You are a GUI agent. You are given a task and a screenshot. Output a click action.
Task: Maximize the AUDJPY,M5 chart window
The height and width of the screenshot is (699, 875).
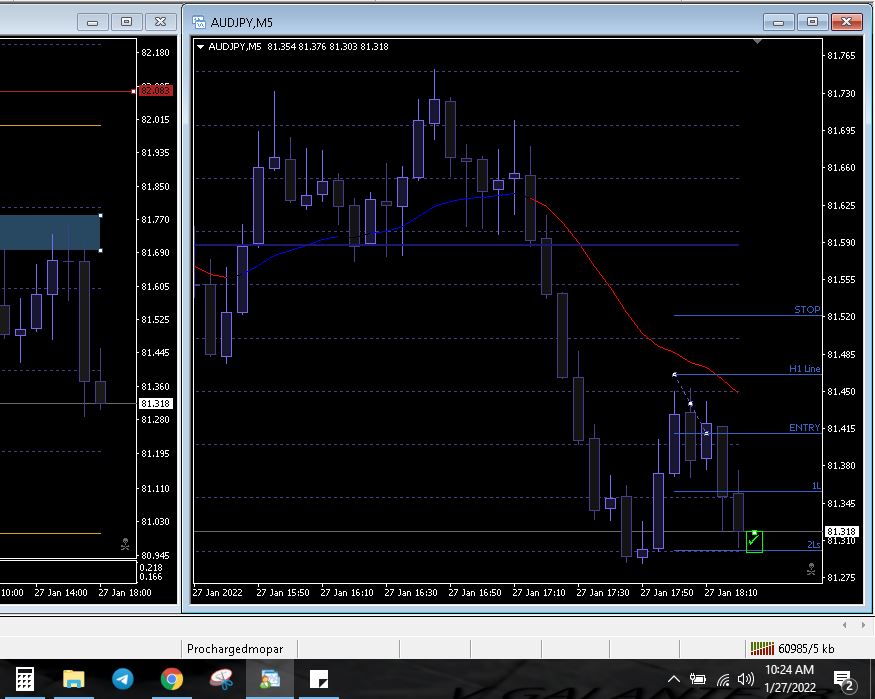pos(813,21)
